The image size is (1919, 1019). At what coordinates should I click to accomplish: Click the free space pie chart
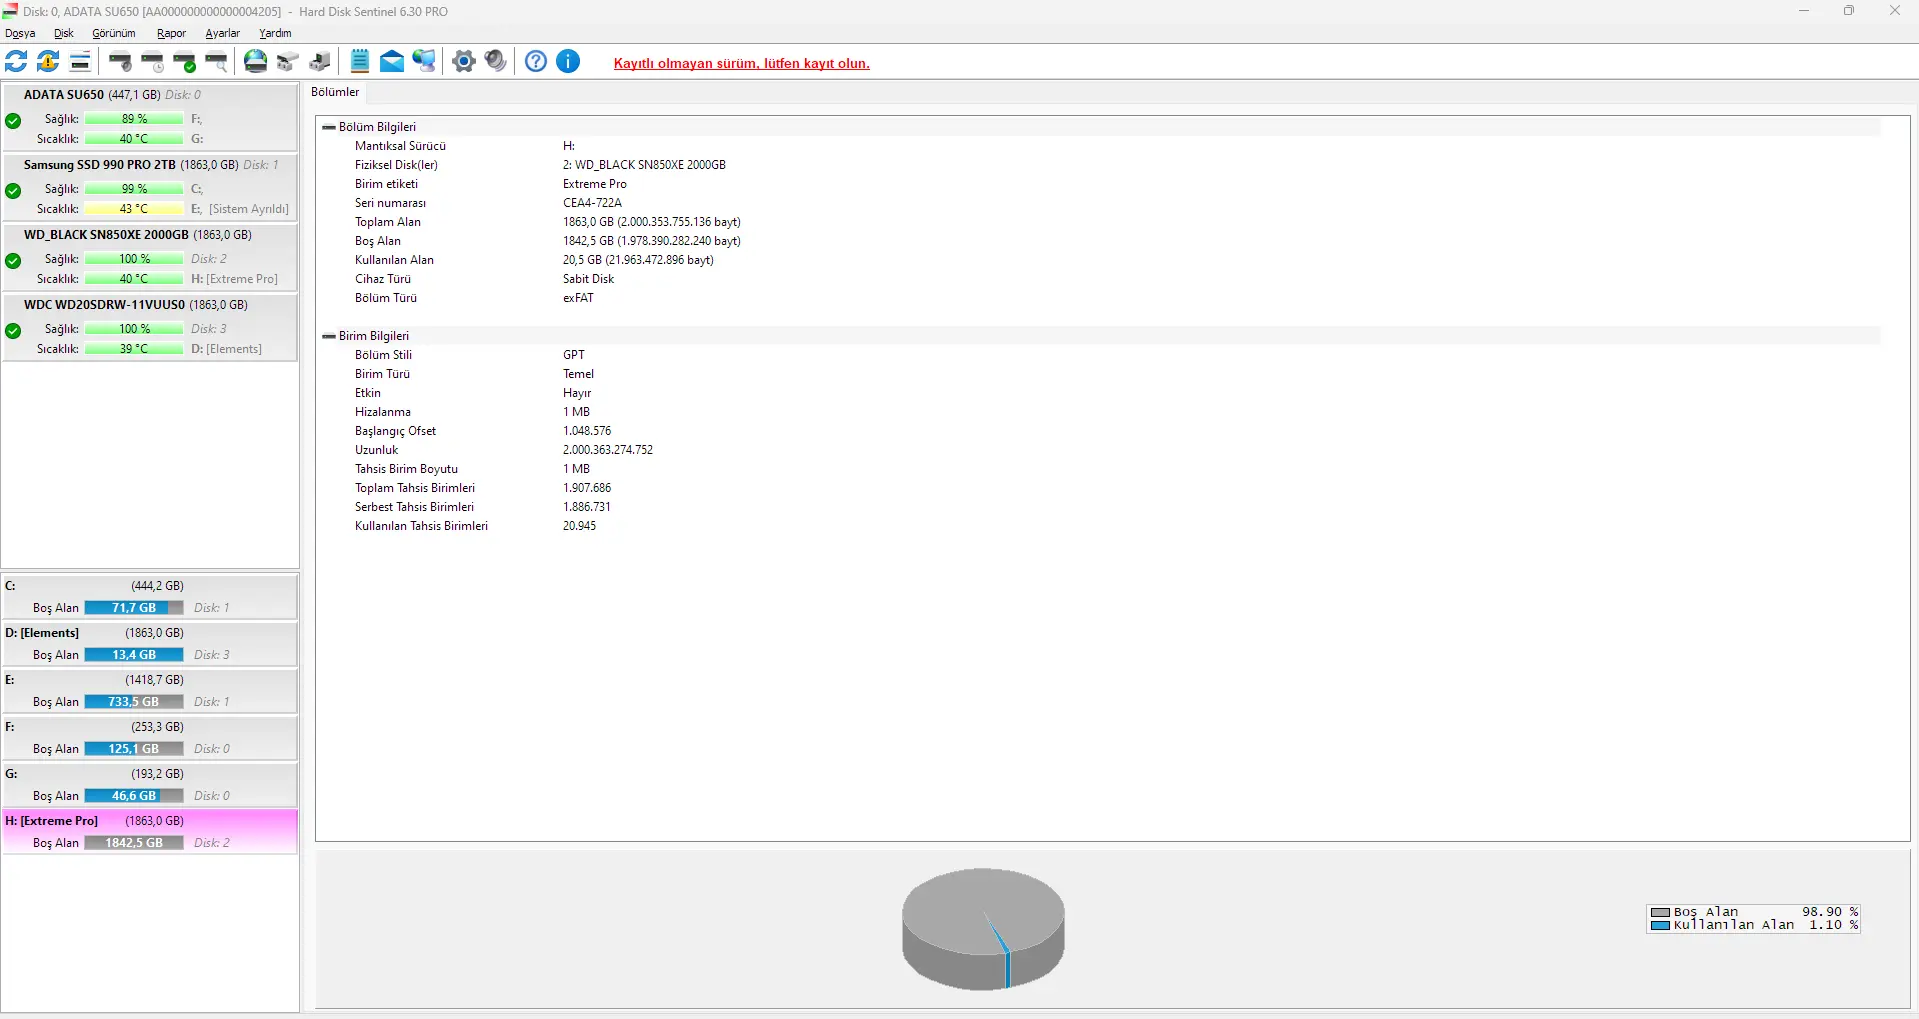[983, 929]
